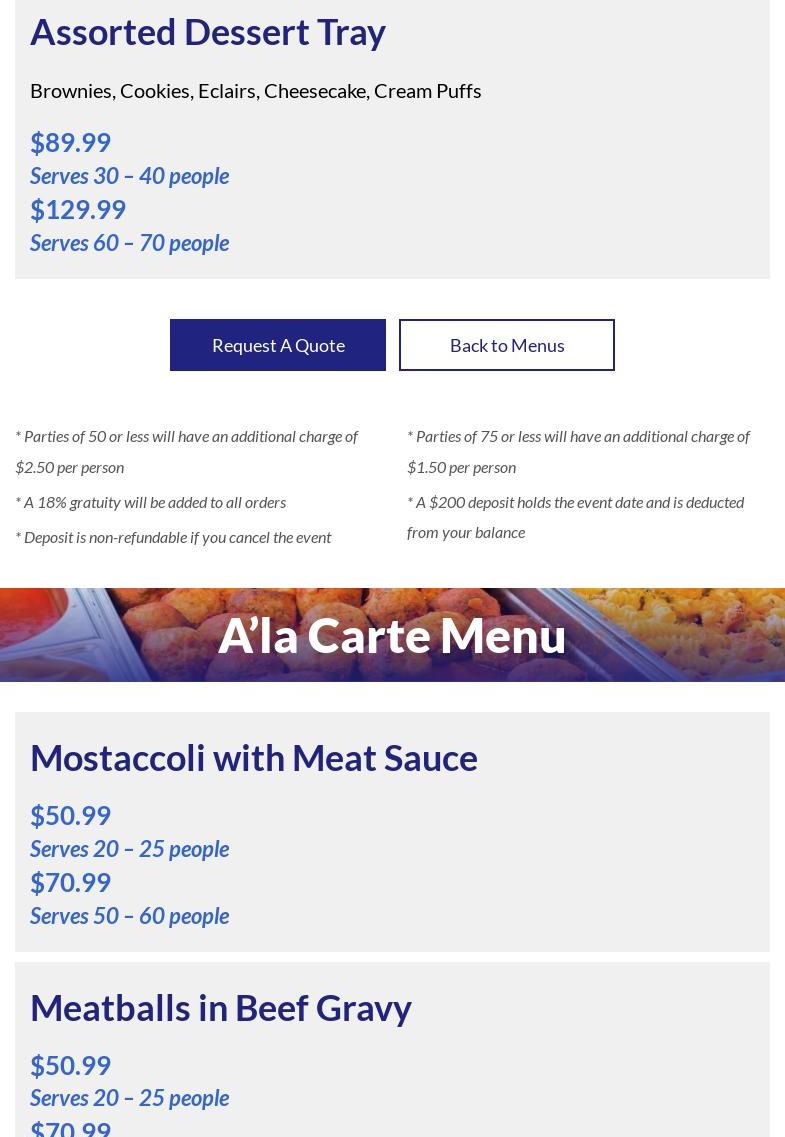Click the $129.99 dessert tray price
The width and height of the screenshot is (785, 1137).
tap(78, 209)
